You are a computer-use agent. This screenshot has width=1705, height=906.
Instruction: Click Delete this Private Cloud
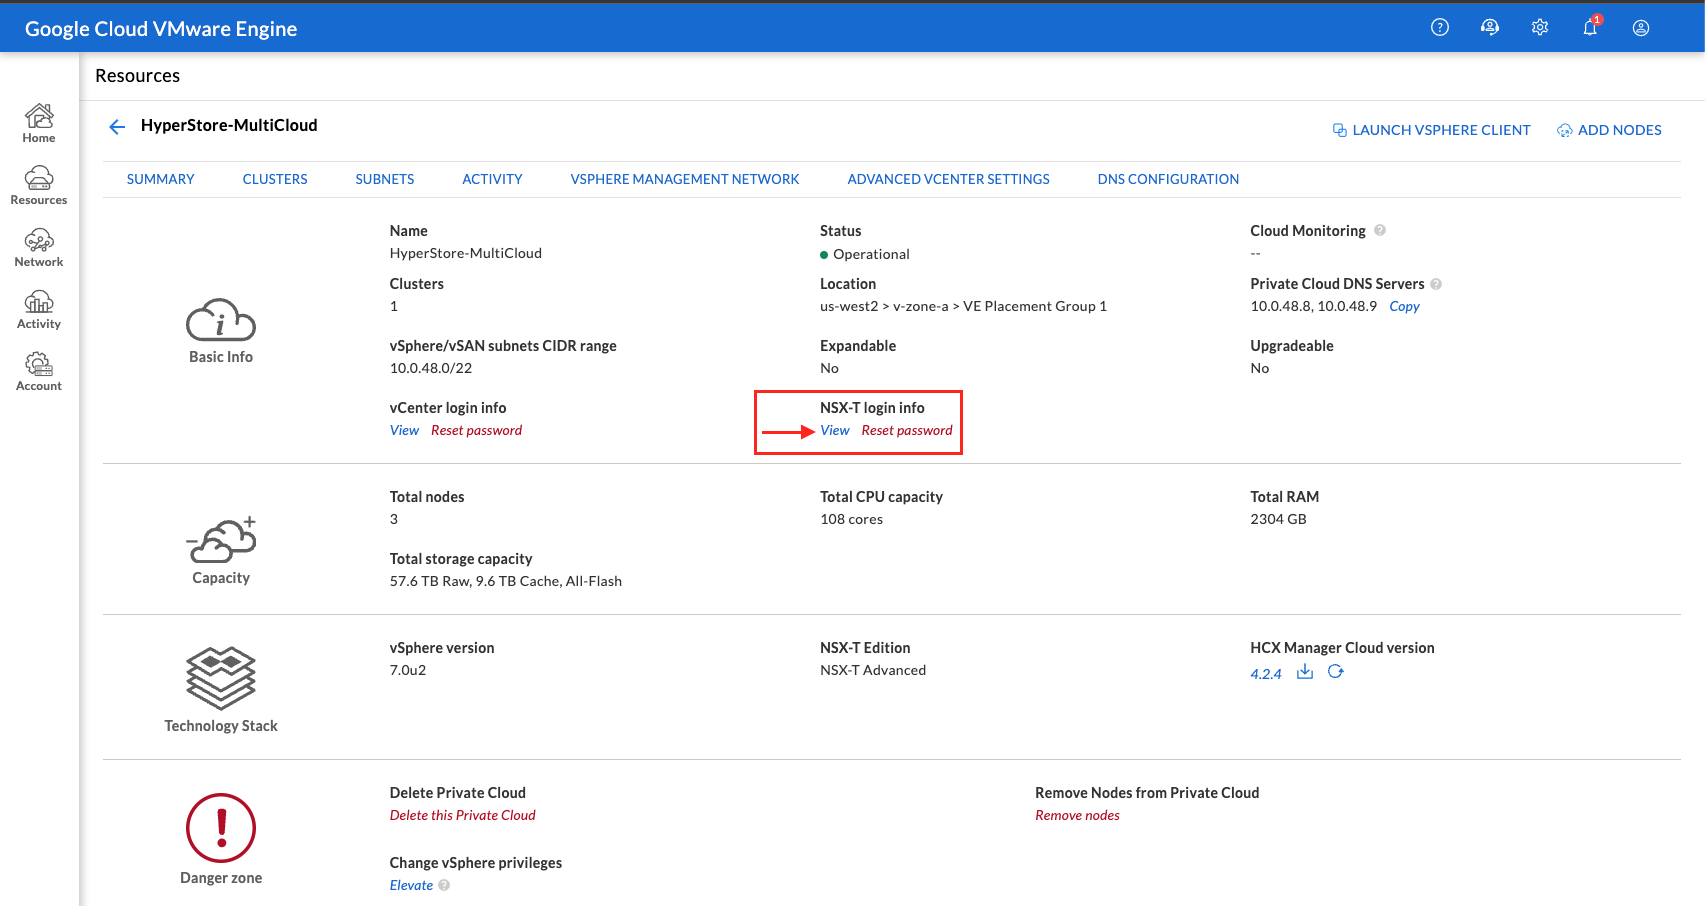click(x=463, y=815)
